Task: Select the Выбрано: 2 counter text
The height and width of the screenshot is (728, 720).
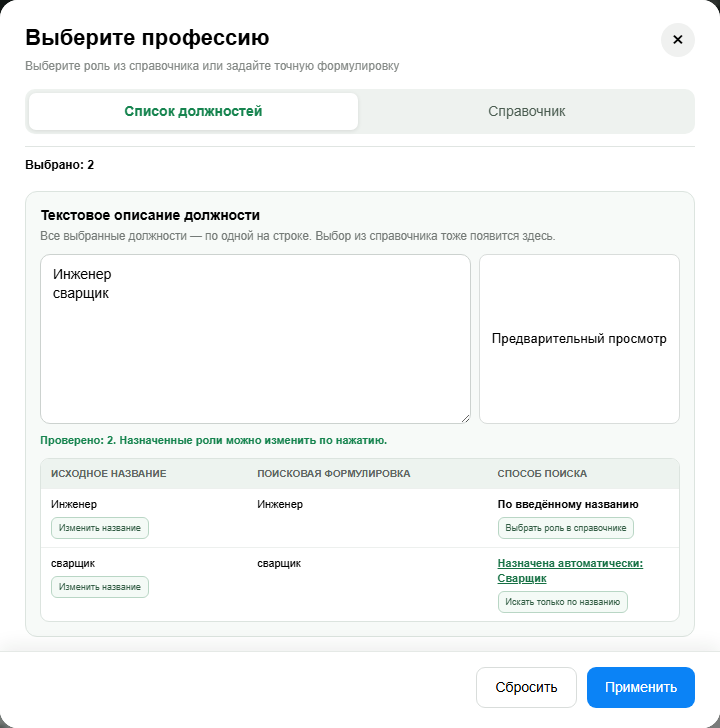Action: pos(59,165)
